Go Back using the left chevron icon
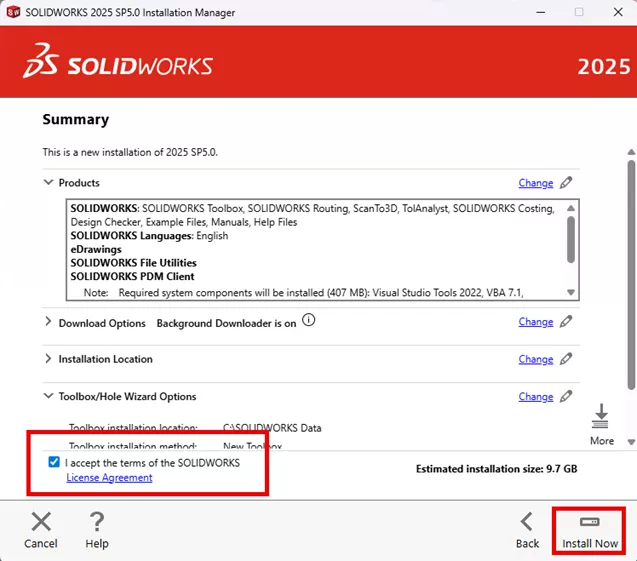Viewport: 637px width, 561px height. coord(527,522)
